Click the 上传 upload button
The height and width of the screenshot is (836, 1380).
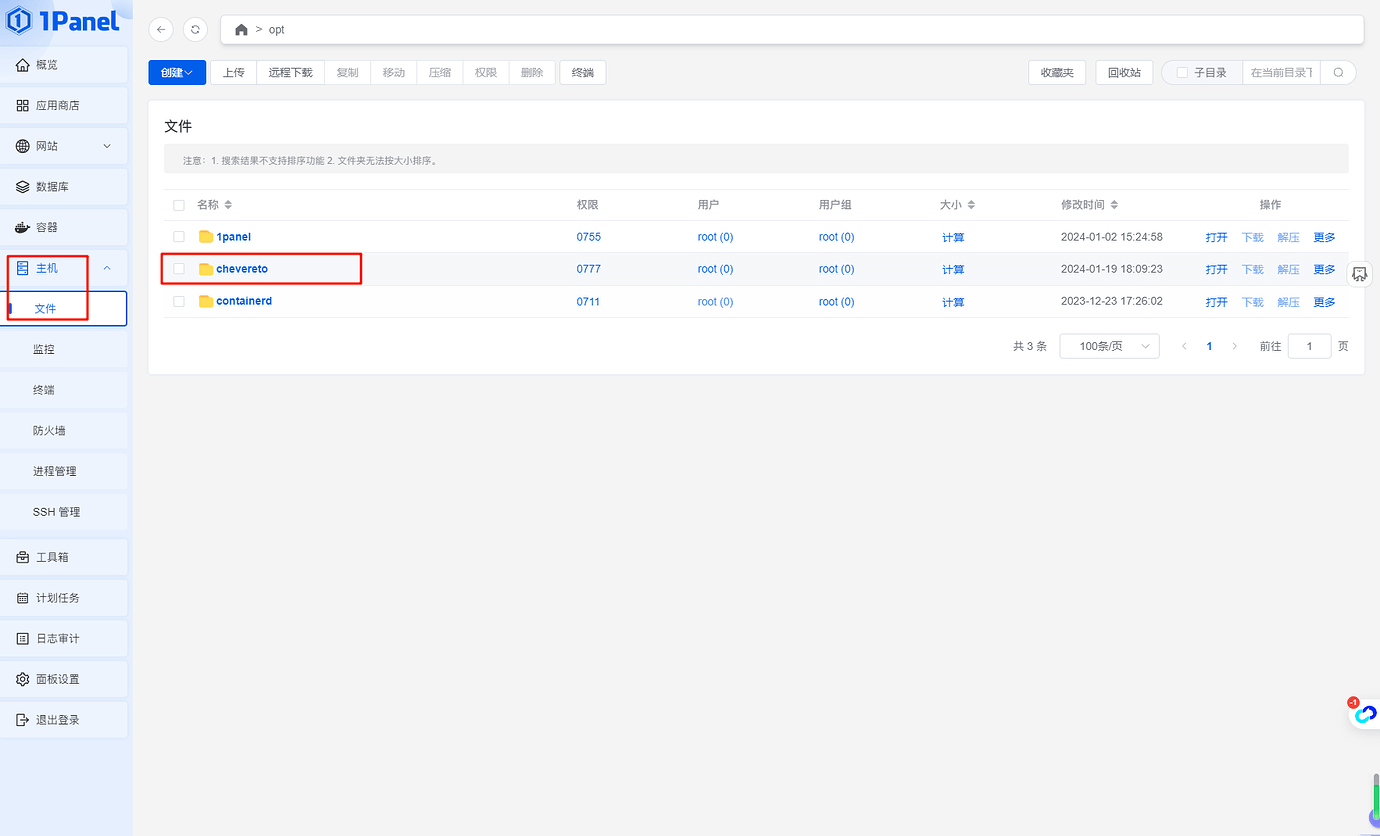coord(233,73)
